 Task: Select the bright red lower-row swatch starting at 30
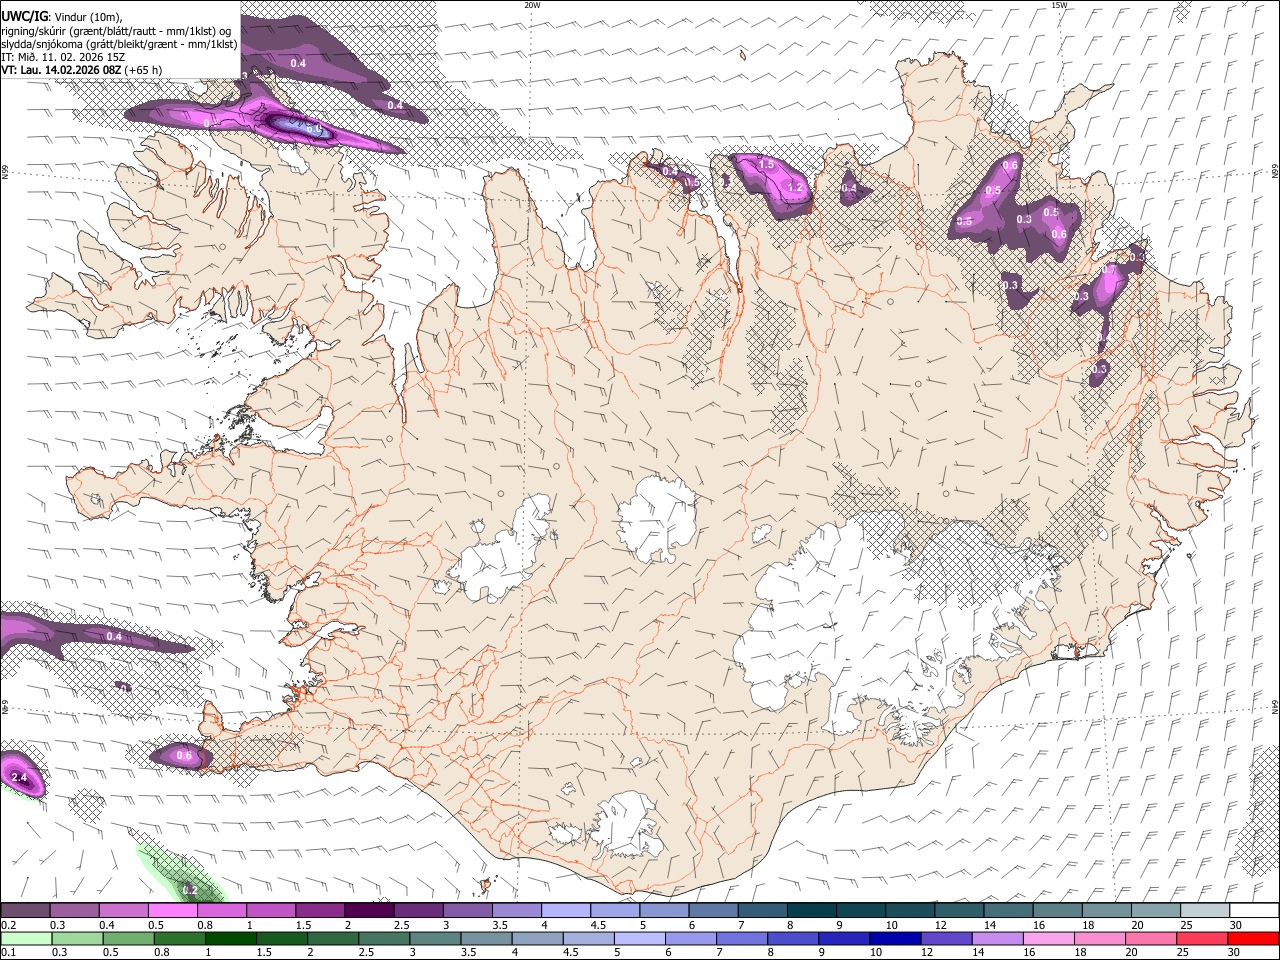coord(1252,938)
